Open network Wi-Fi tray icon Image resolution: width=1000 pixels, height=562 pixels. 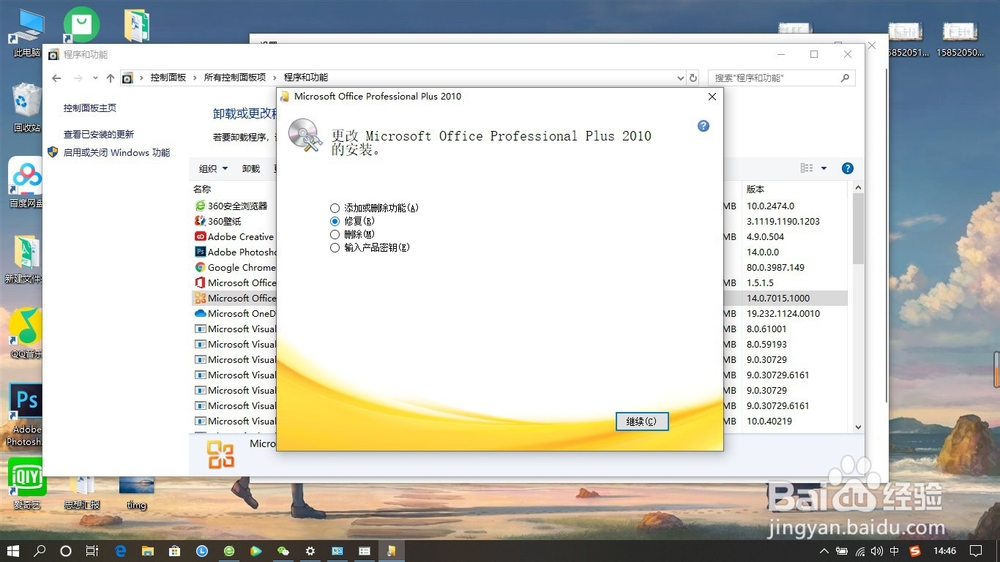pyautogui.click(x=860, y=551)
